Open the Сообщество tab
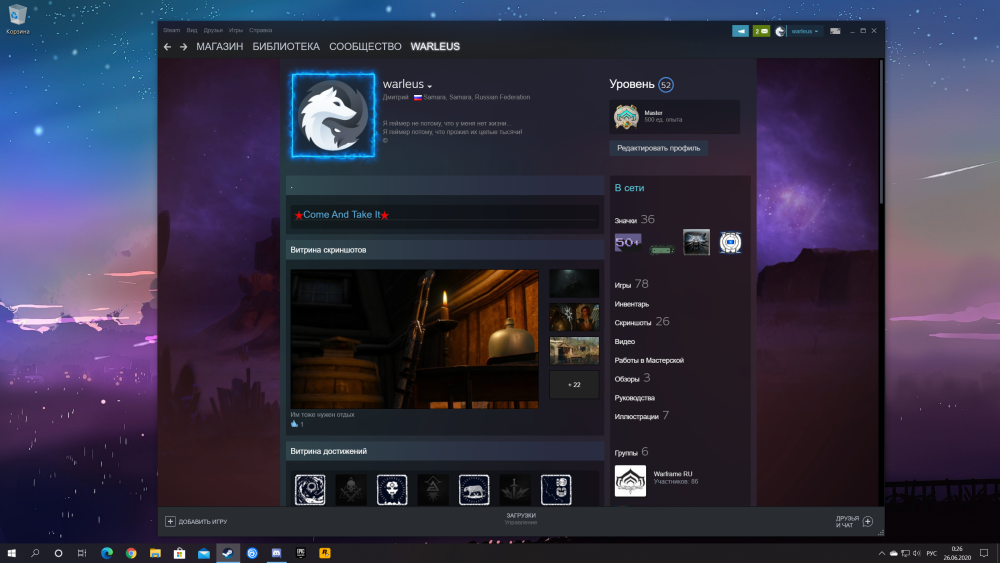Viewport: 1000px width, 563px height. point(365,47)
